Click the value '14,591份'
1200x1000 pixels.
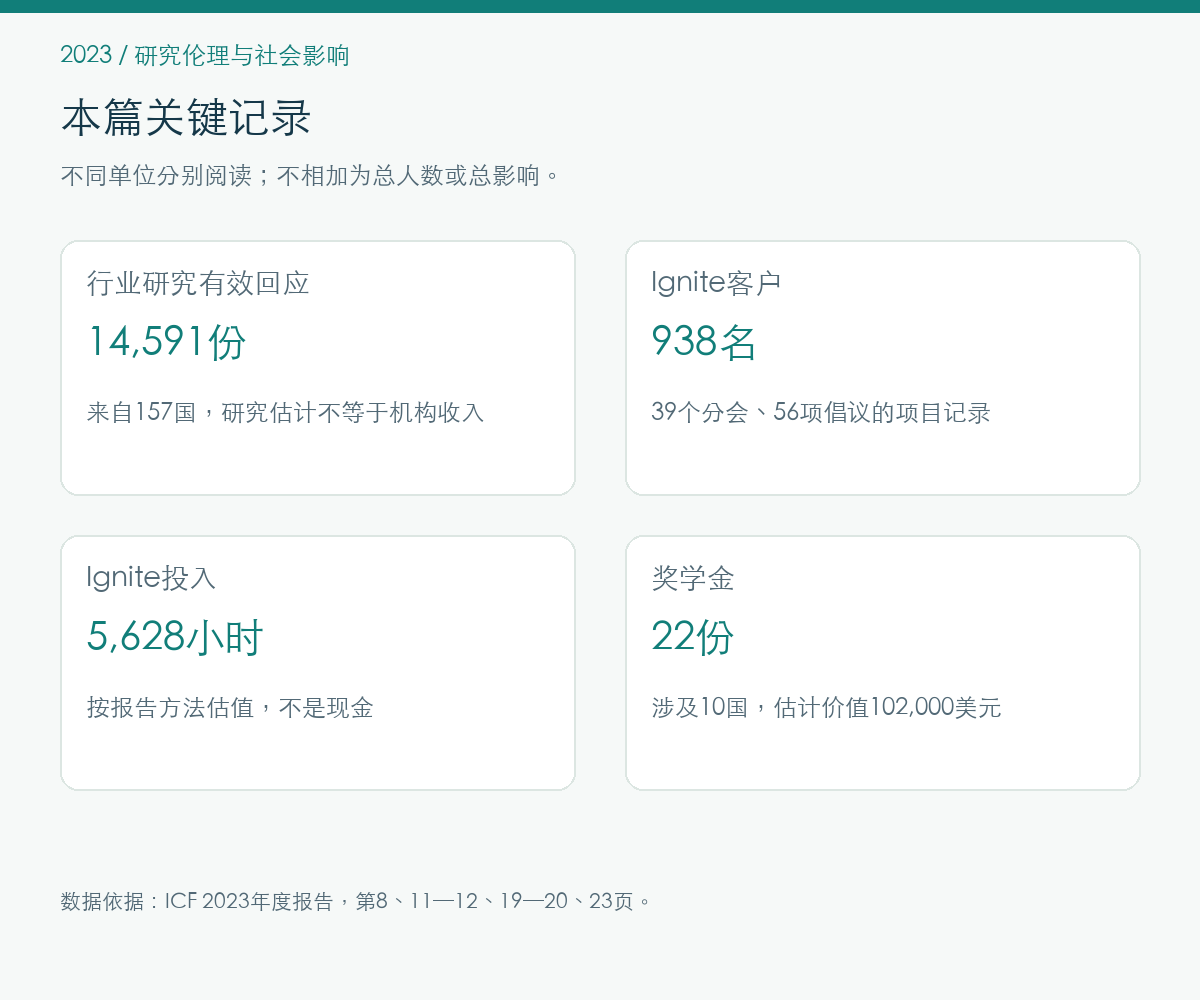click(x=166, y=342)
